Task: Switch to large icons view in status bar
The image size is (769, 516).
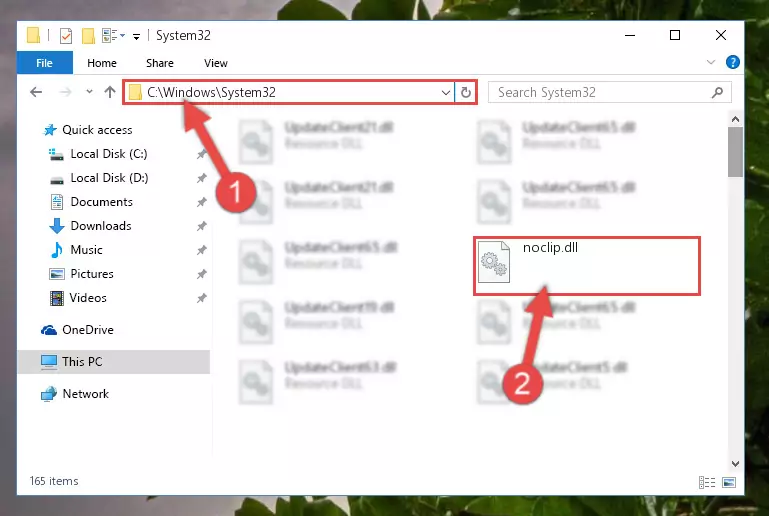Action: coord(729,483)
